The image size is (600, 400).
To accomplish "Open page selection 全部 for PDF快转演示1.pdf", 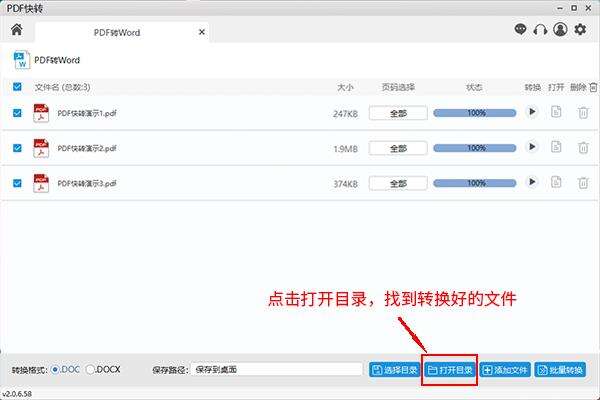I will pyautogui.click(x=398, y=113).
